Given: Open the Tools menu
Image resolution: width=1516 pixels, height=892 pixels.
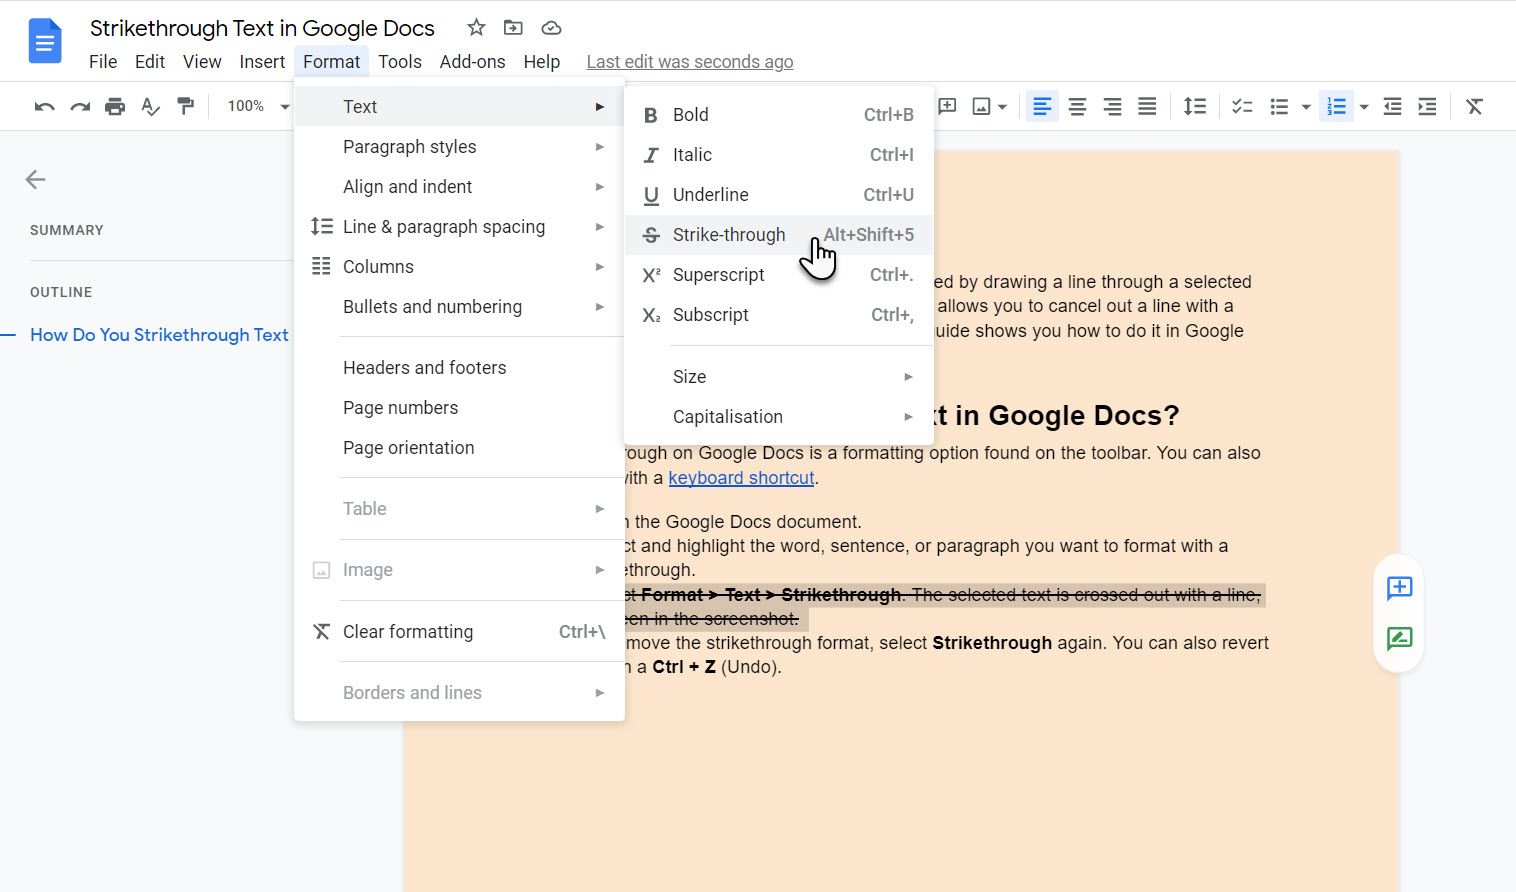Looking at the screenshot, I should click(x=399, y=61).
